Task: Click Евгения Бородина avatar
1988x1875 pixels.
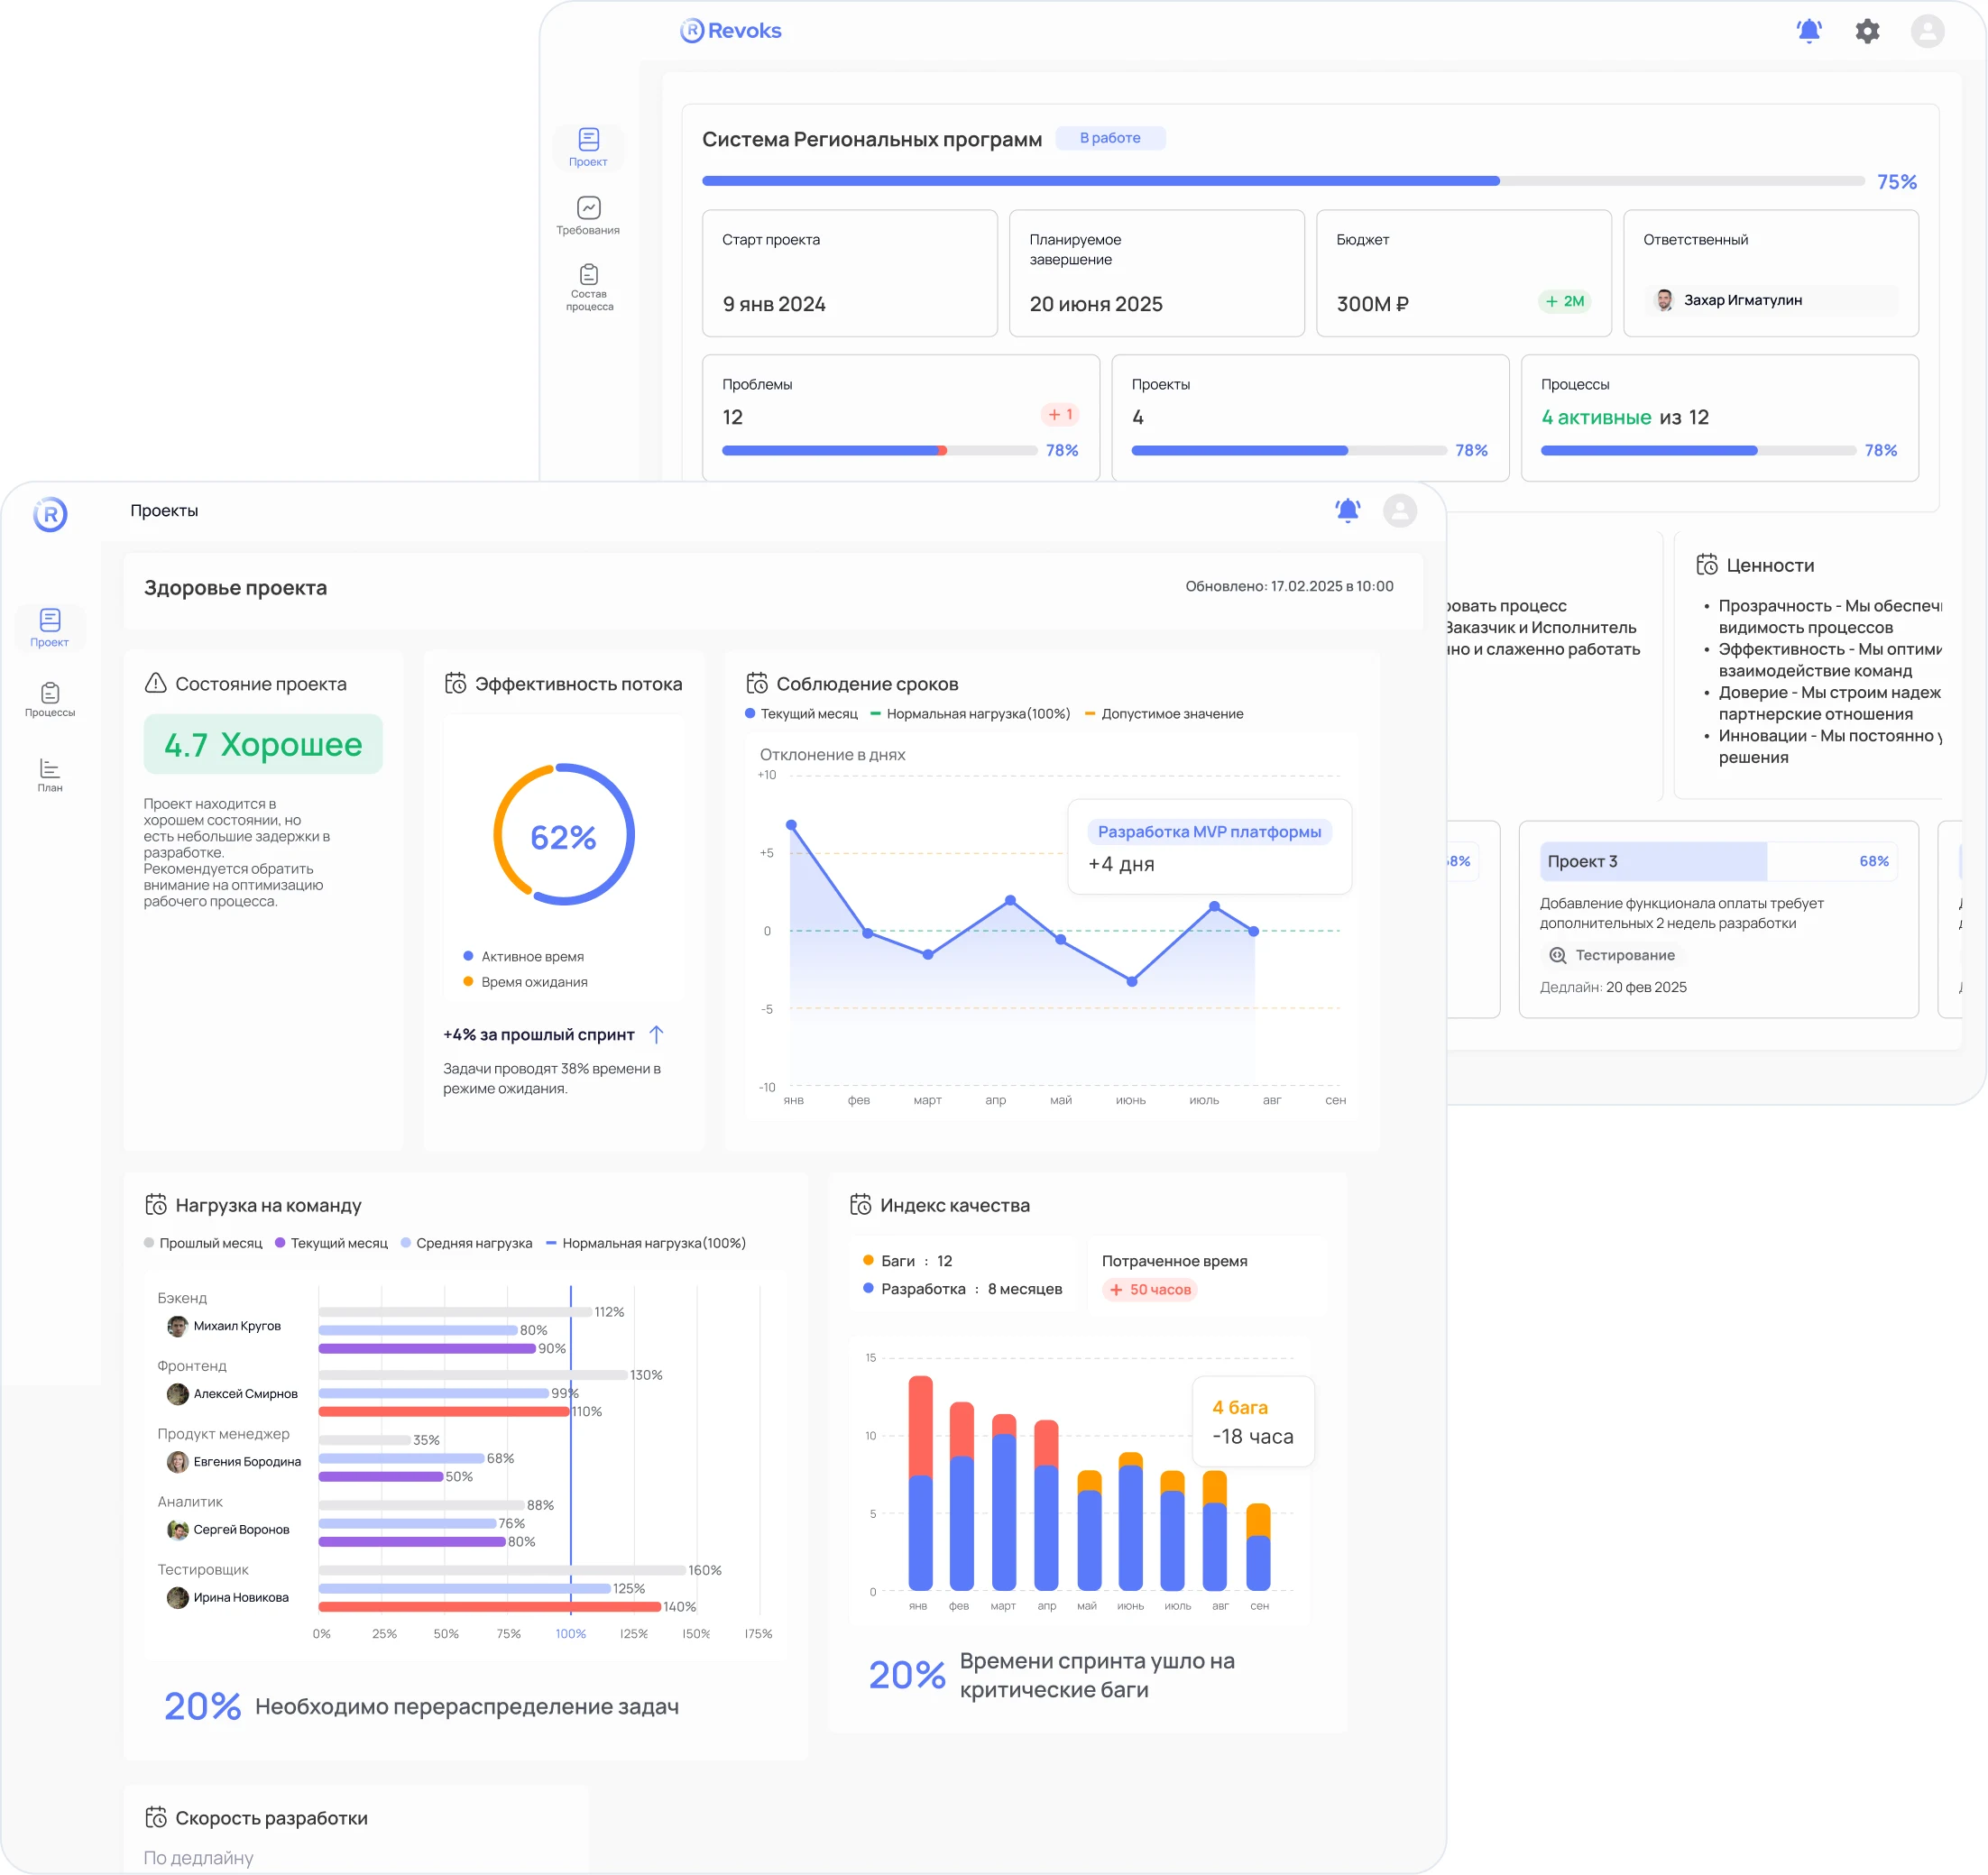Action: coord(178,1462)
